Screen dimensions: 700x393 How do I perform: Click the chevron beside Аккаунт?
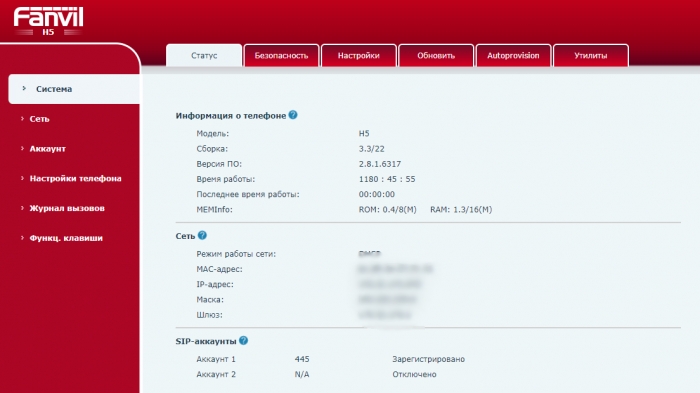coord(22,148)
